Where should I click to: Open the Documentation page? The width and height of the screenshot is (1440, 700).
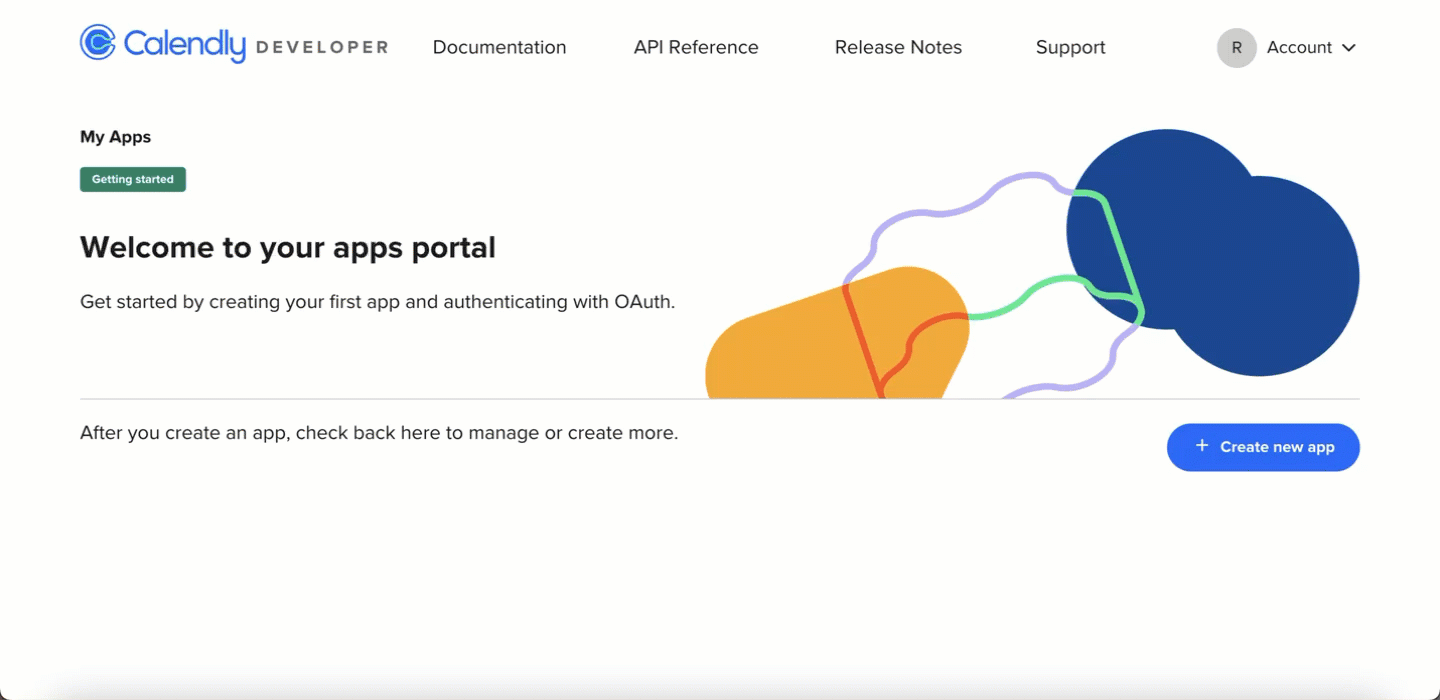[499, 47]
